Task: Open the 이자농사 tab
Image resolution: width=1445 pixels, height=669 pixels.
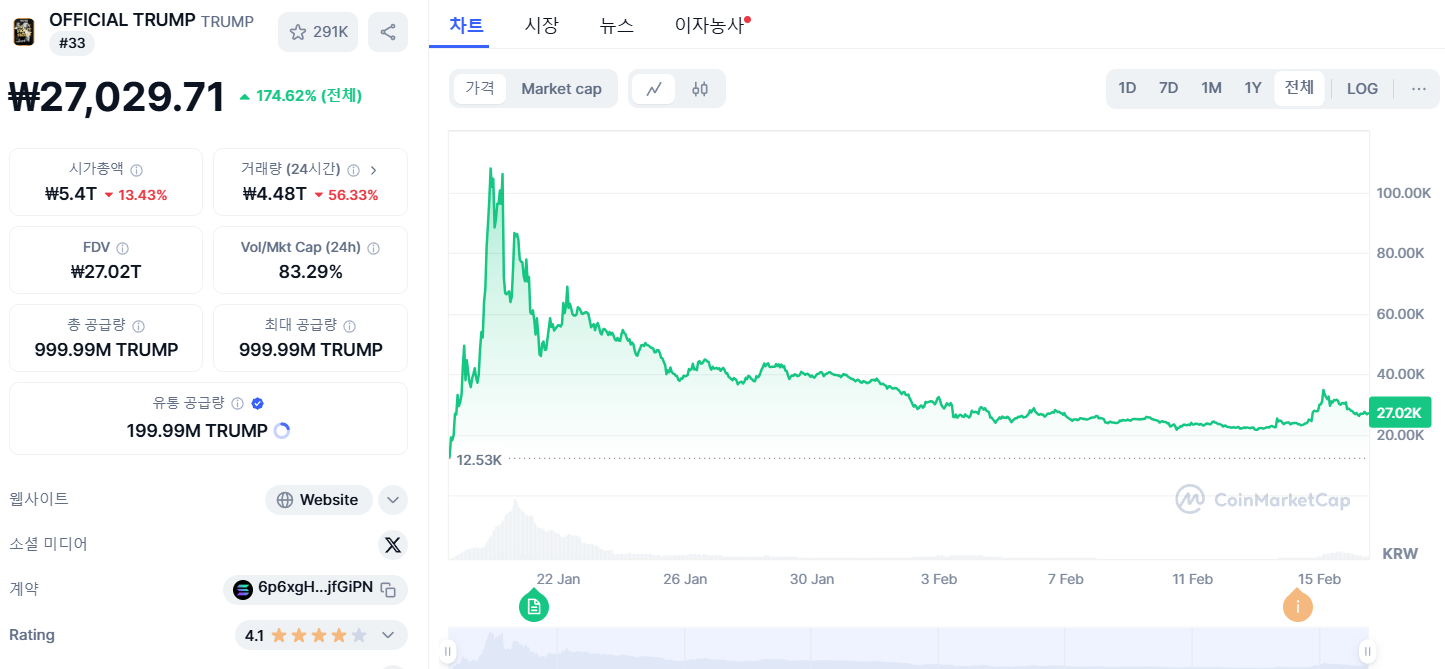Action: click(706, 26)
